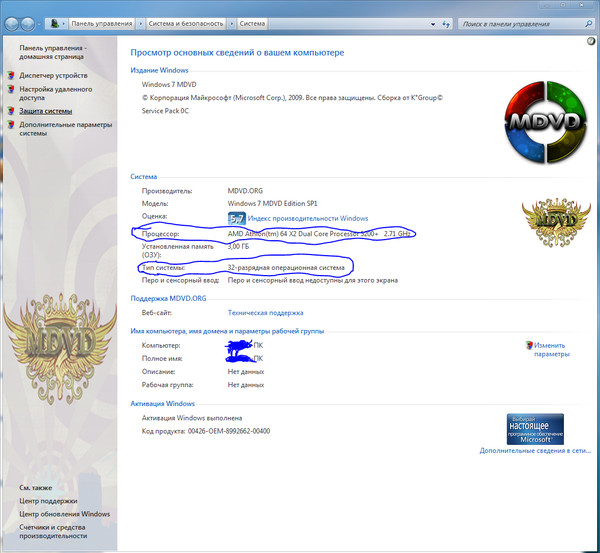
Task: Click the 3,00 ГБ memory value
Action: 238,246
